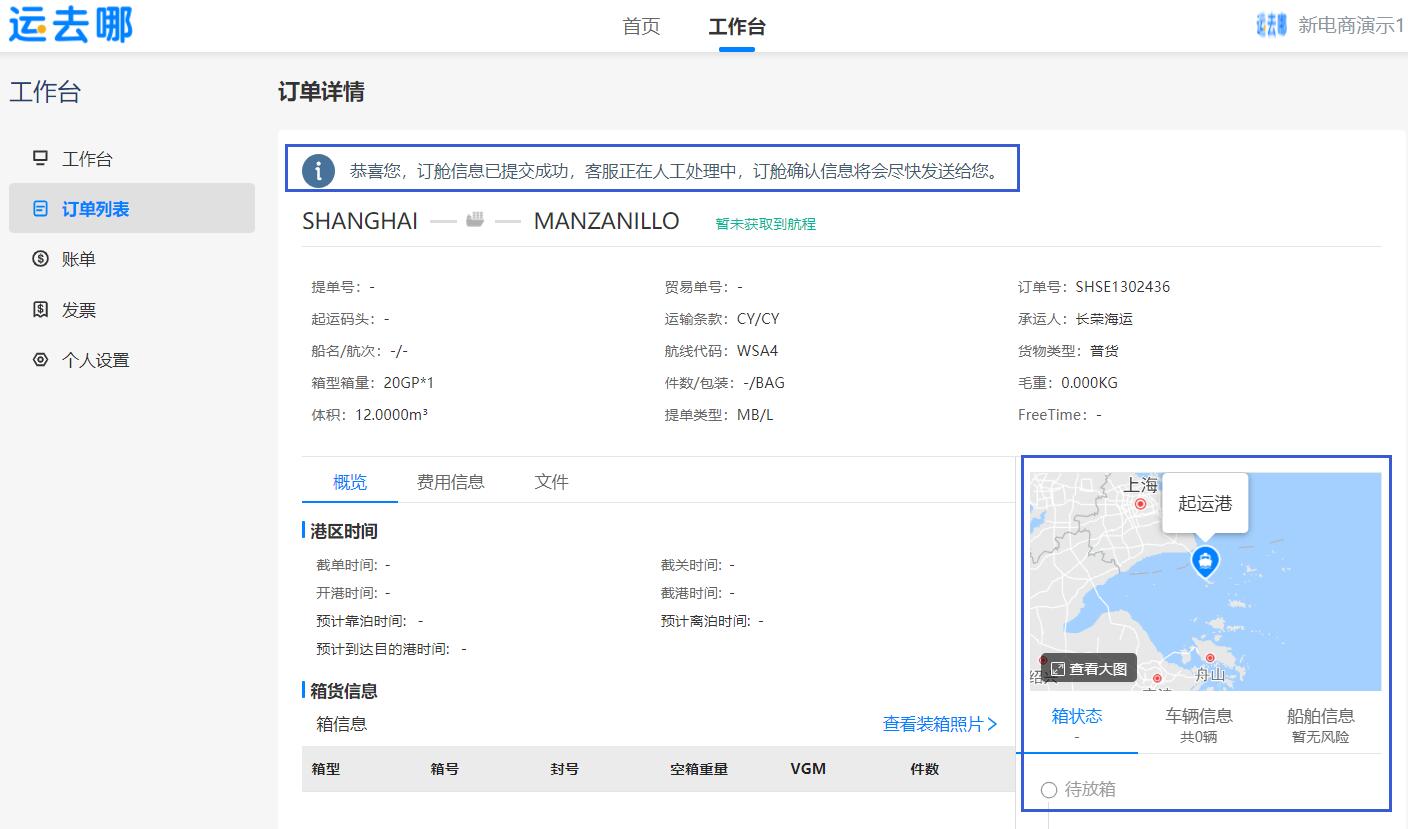This screenshot has width=1408, height=829.
Task: Click the 上海 city marker on map
Action: 1140,503
